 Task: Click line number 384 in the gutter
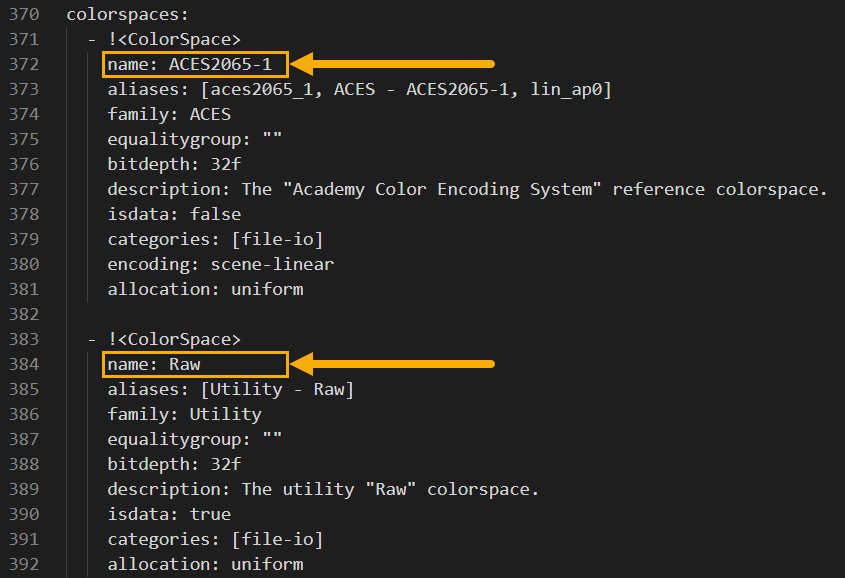[x=24, y=365]
